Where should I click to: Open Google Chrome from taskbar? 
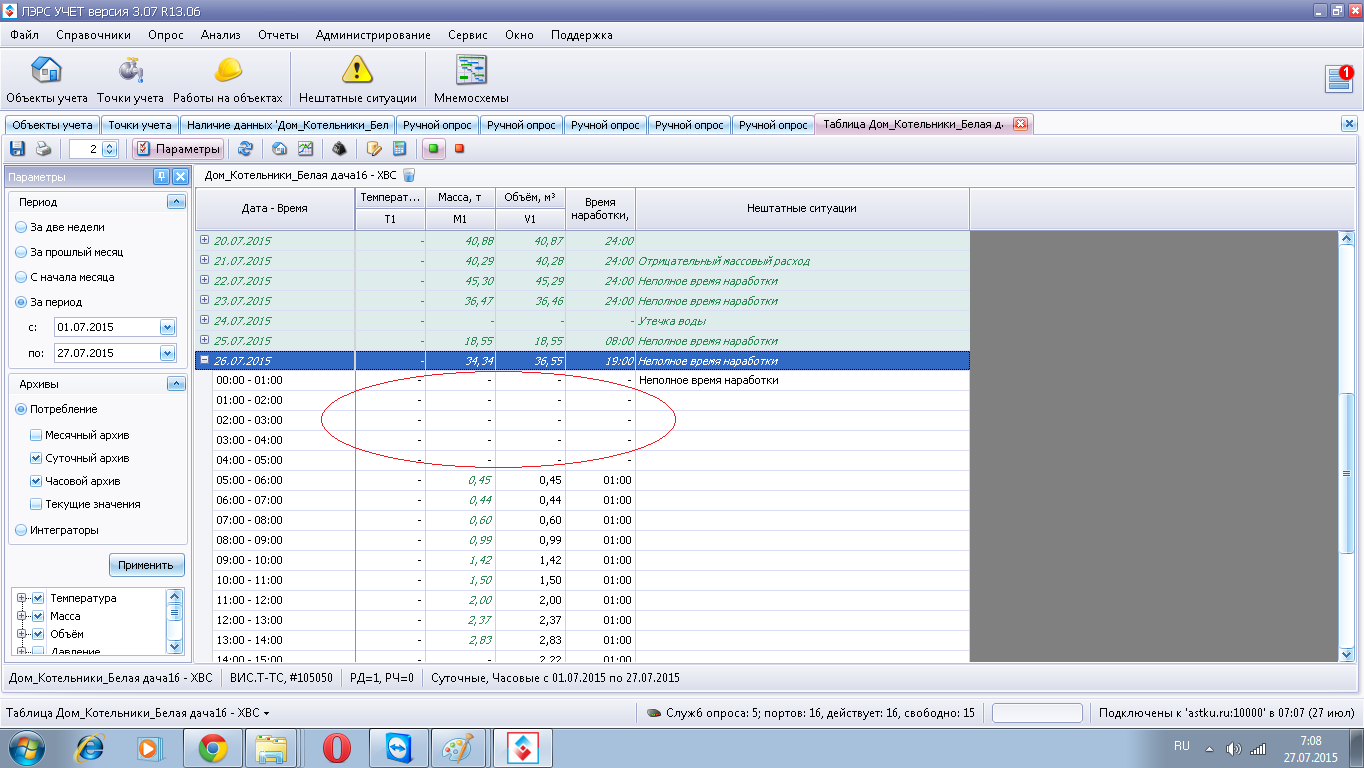pyautogui.click(x=213, y=747)
